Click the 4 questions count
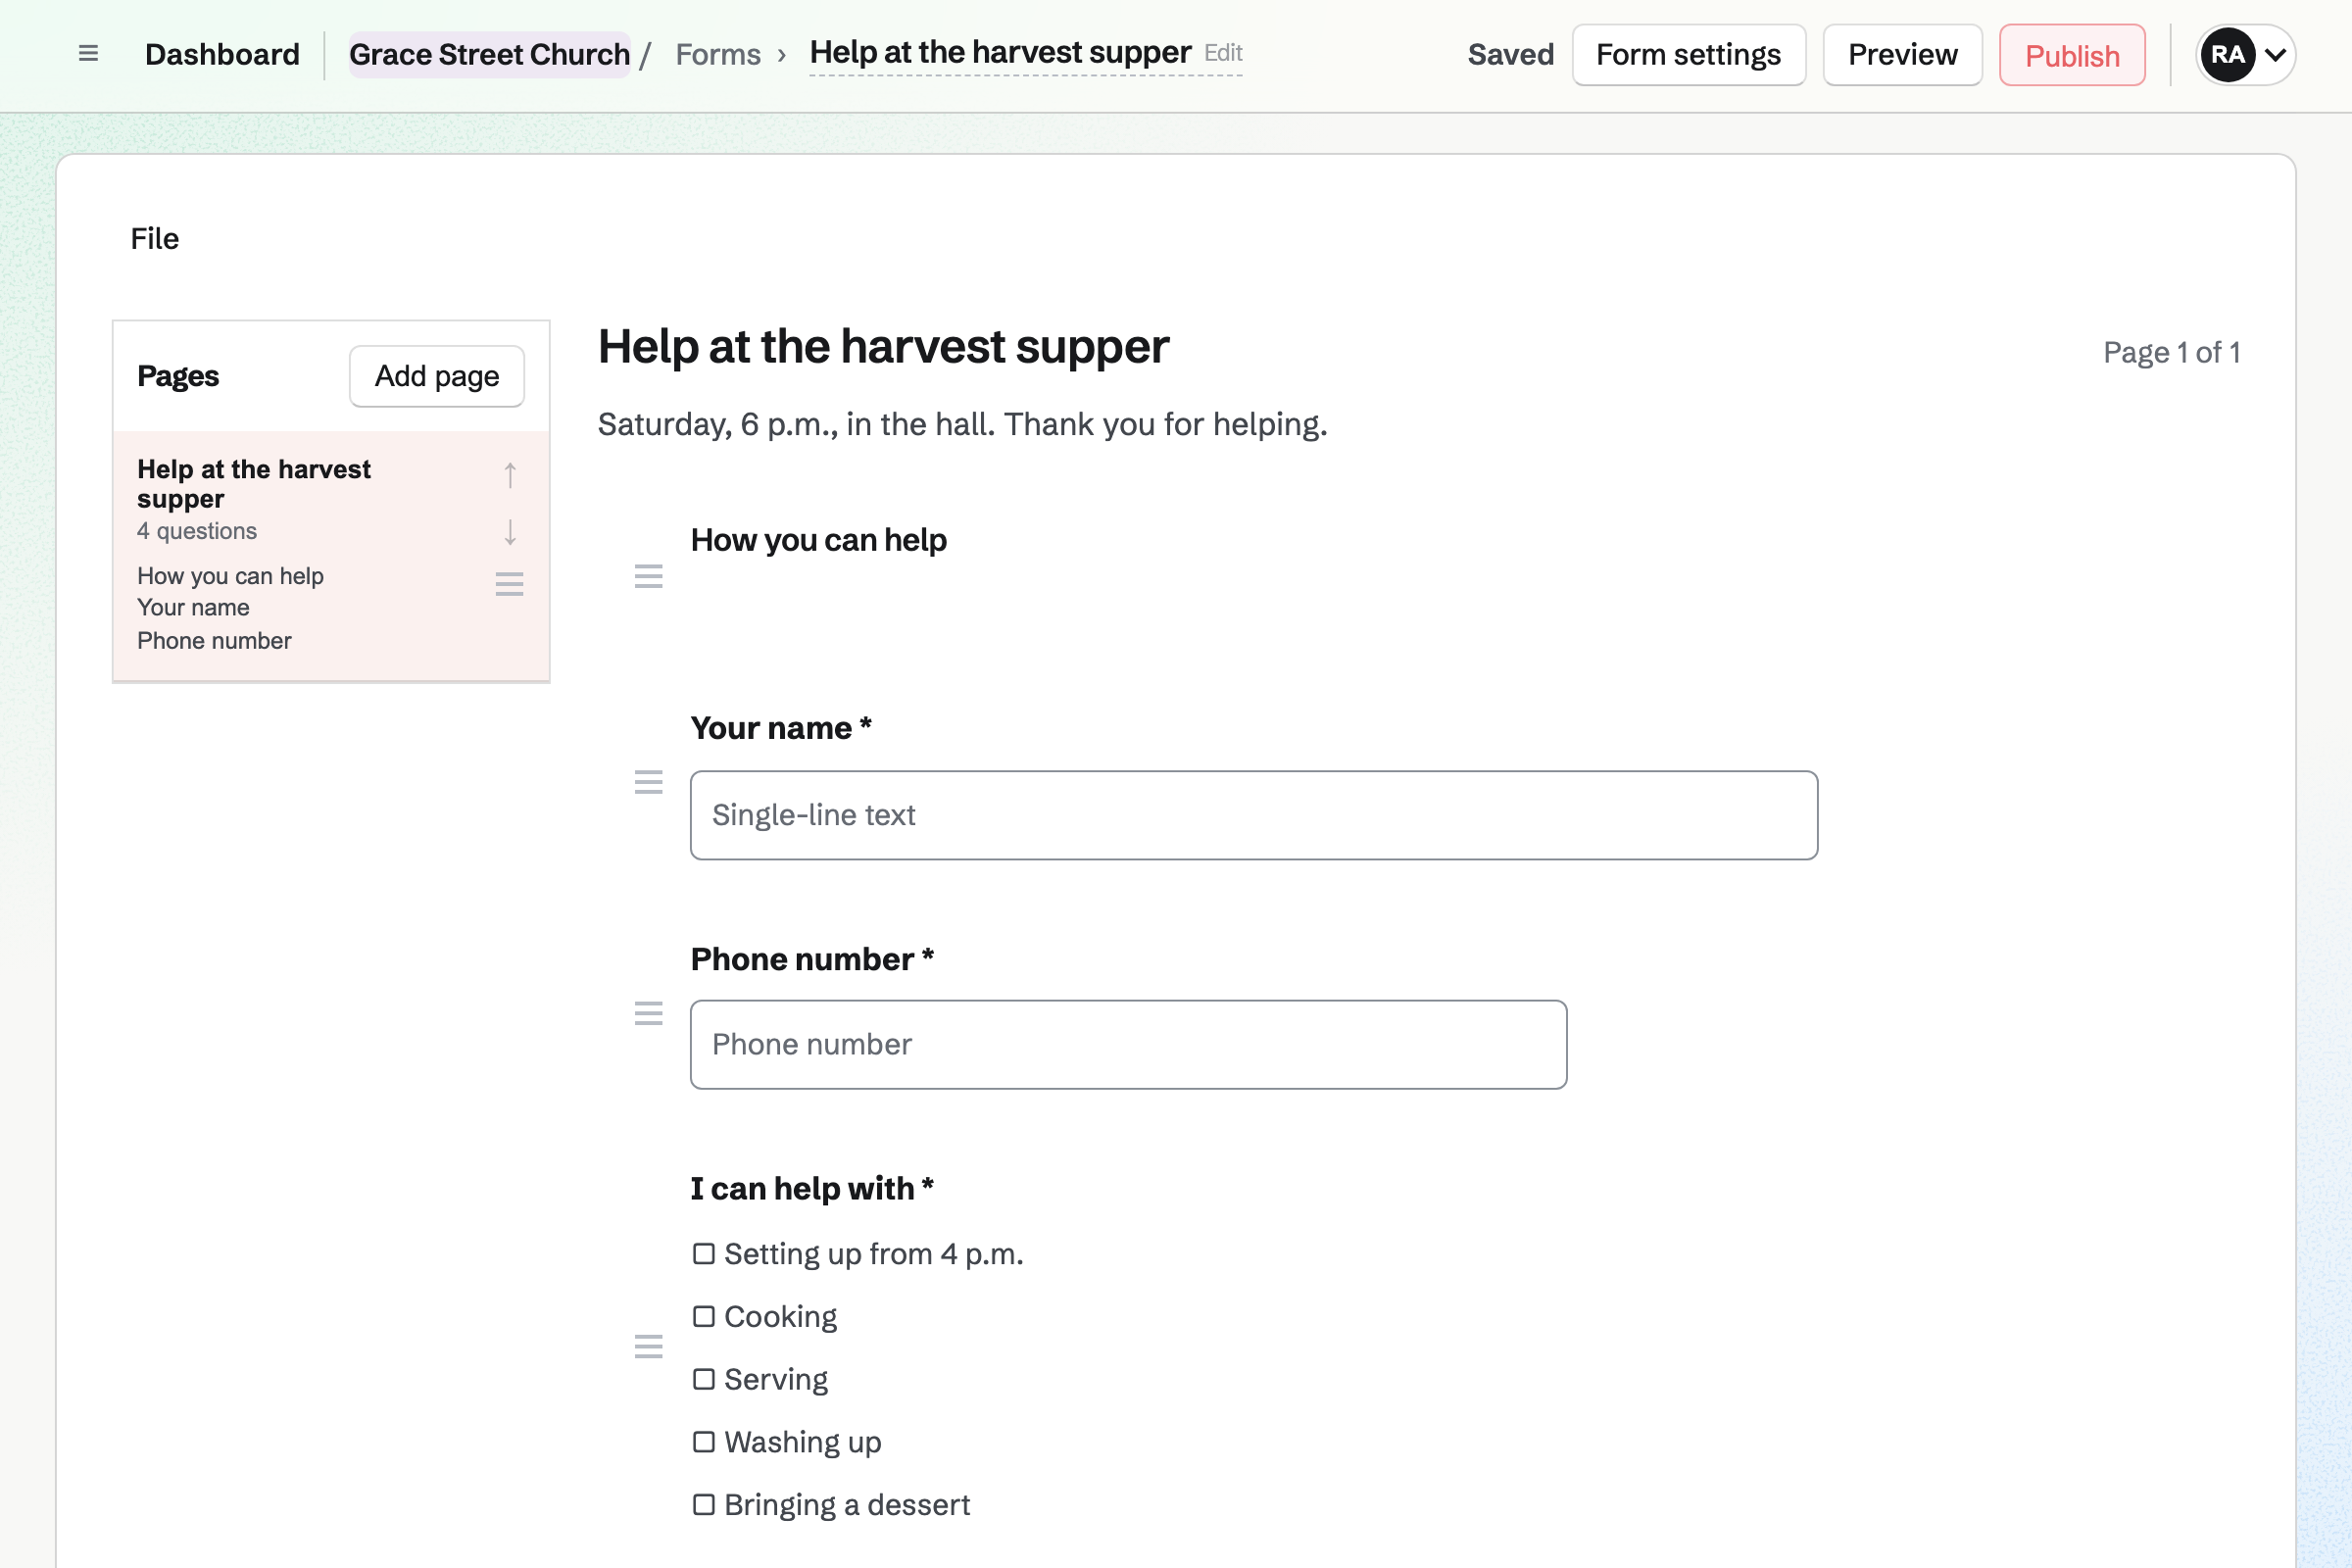This screenshot has width=2352, height=1568. pyautogui.click(x=197, y=531)
